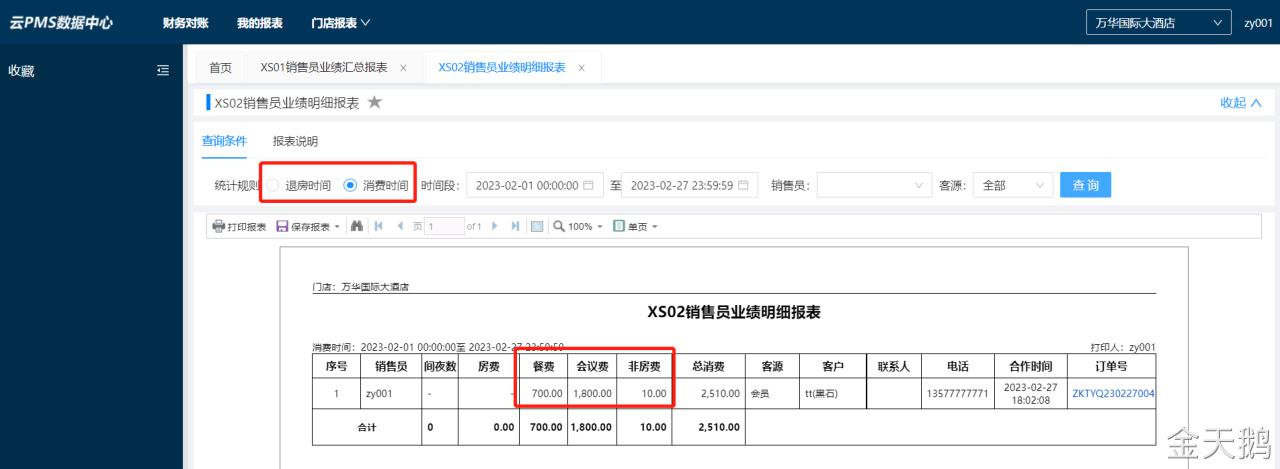Click the 订单号 column header
The width and height of the screenshot is (1280, 469).
click(x=1110, y=366)
